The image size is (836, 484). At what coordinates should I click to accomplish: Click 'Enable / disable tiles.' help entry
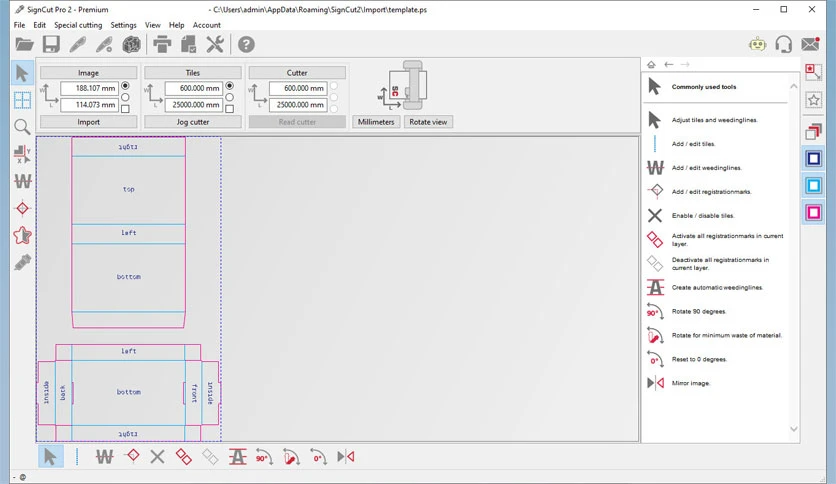(x=703, y=215)
